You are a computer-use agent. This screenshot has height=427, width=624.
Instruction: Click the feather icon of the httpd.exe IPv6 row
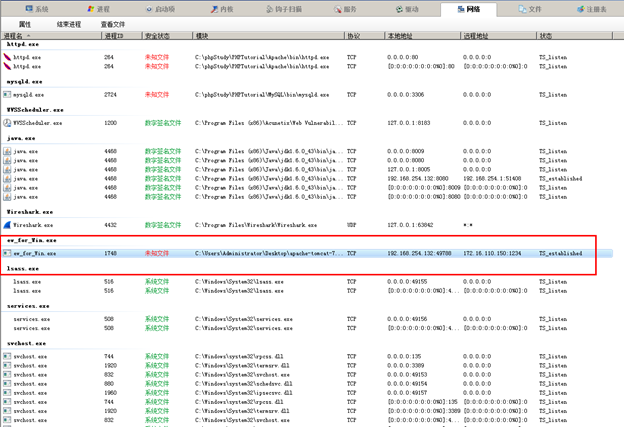(7, 66)
